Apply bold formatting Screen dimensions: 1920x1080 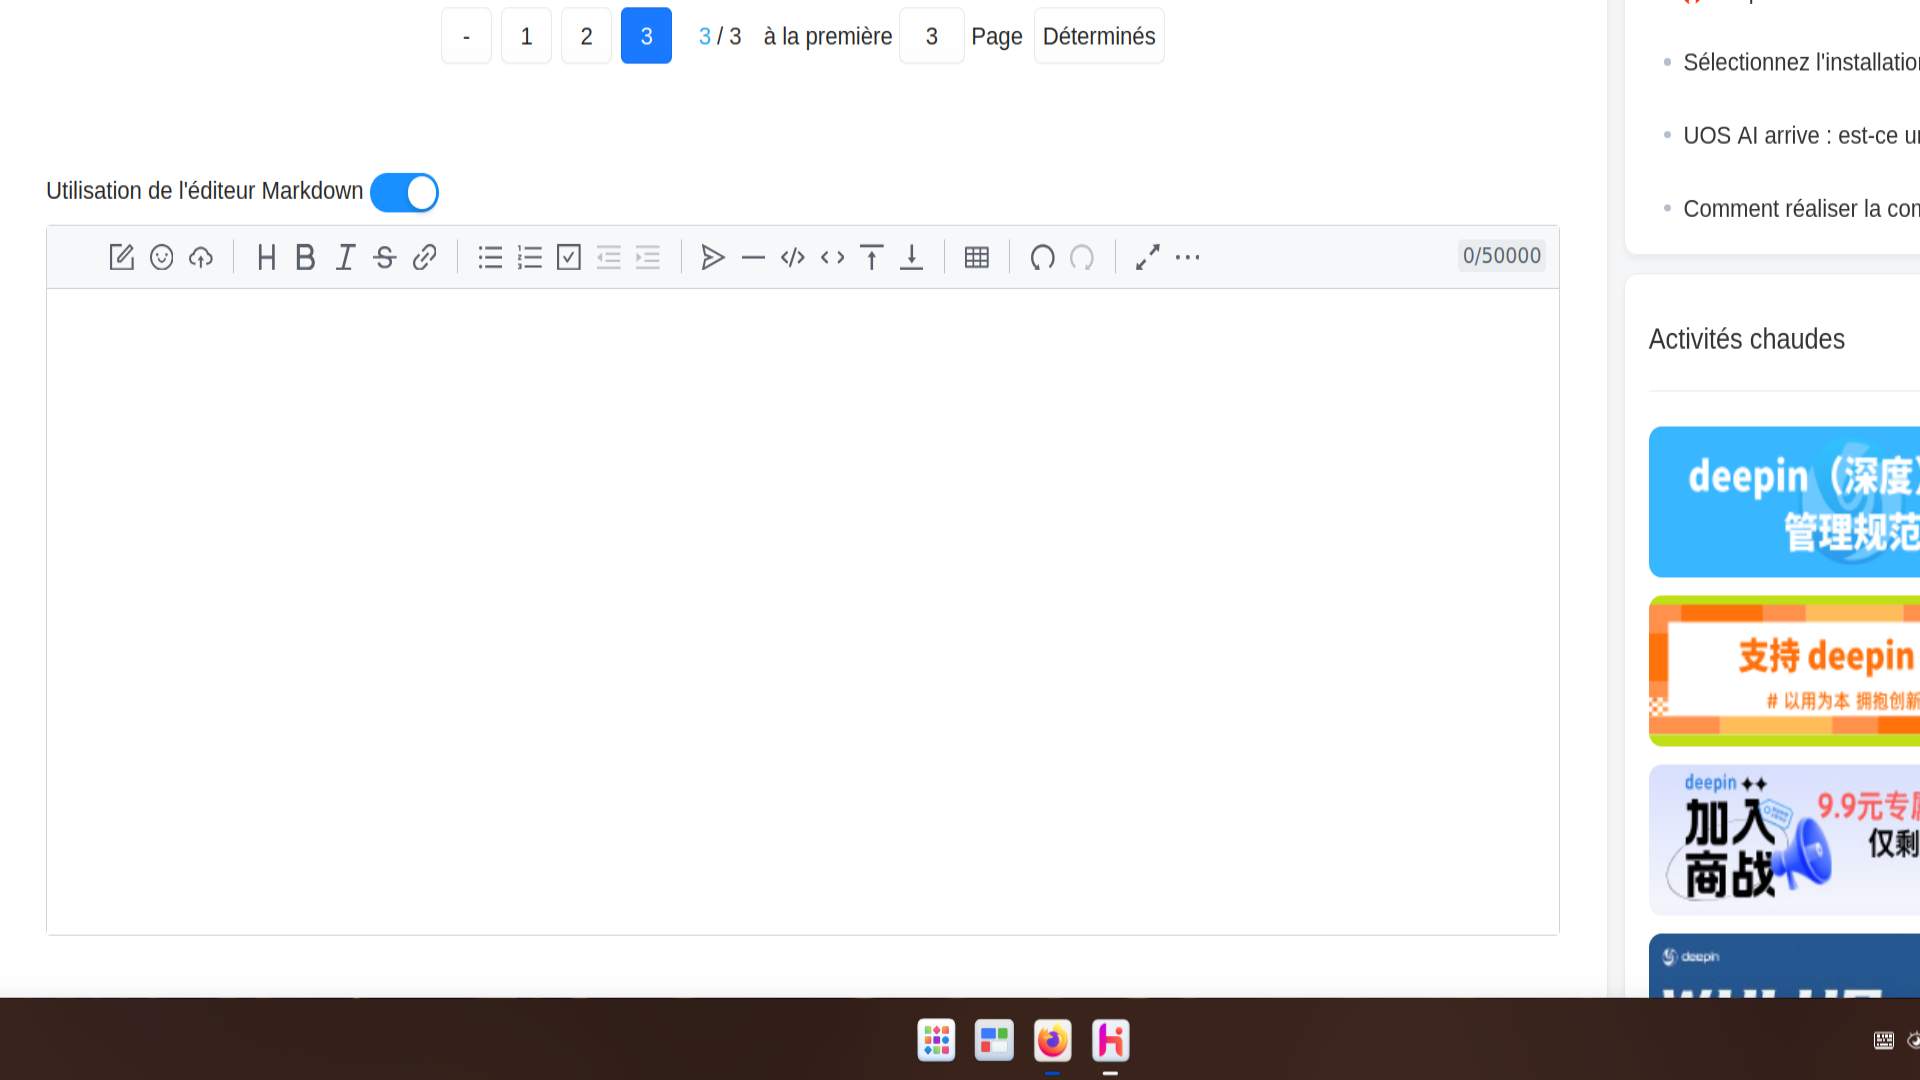click(x=305, y=257)
